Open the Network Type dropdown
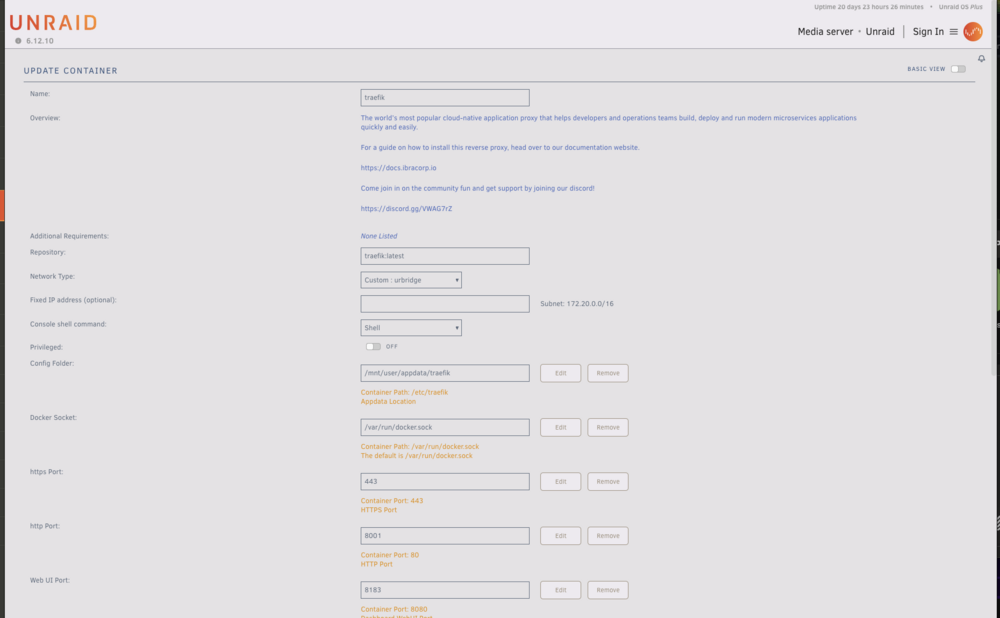Screen dimensions: 1000x618 point(411,280)
